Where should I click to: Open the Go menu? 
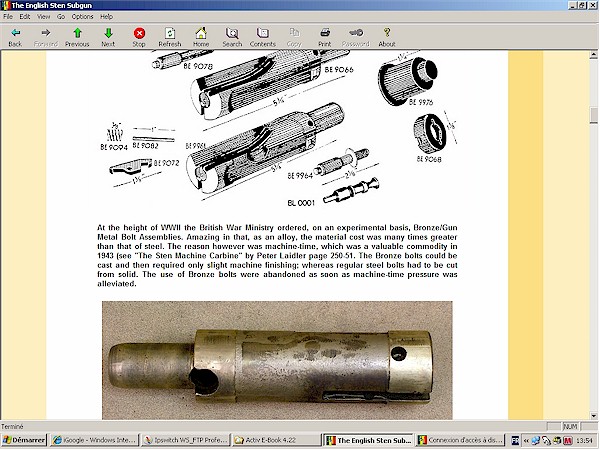[x=61, y=16]
